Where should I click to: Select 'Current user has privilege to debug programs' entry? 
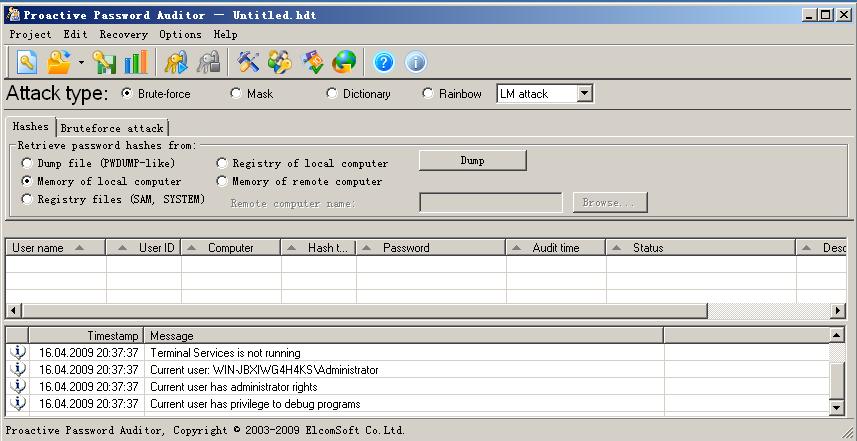419,404
